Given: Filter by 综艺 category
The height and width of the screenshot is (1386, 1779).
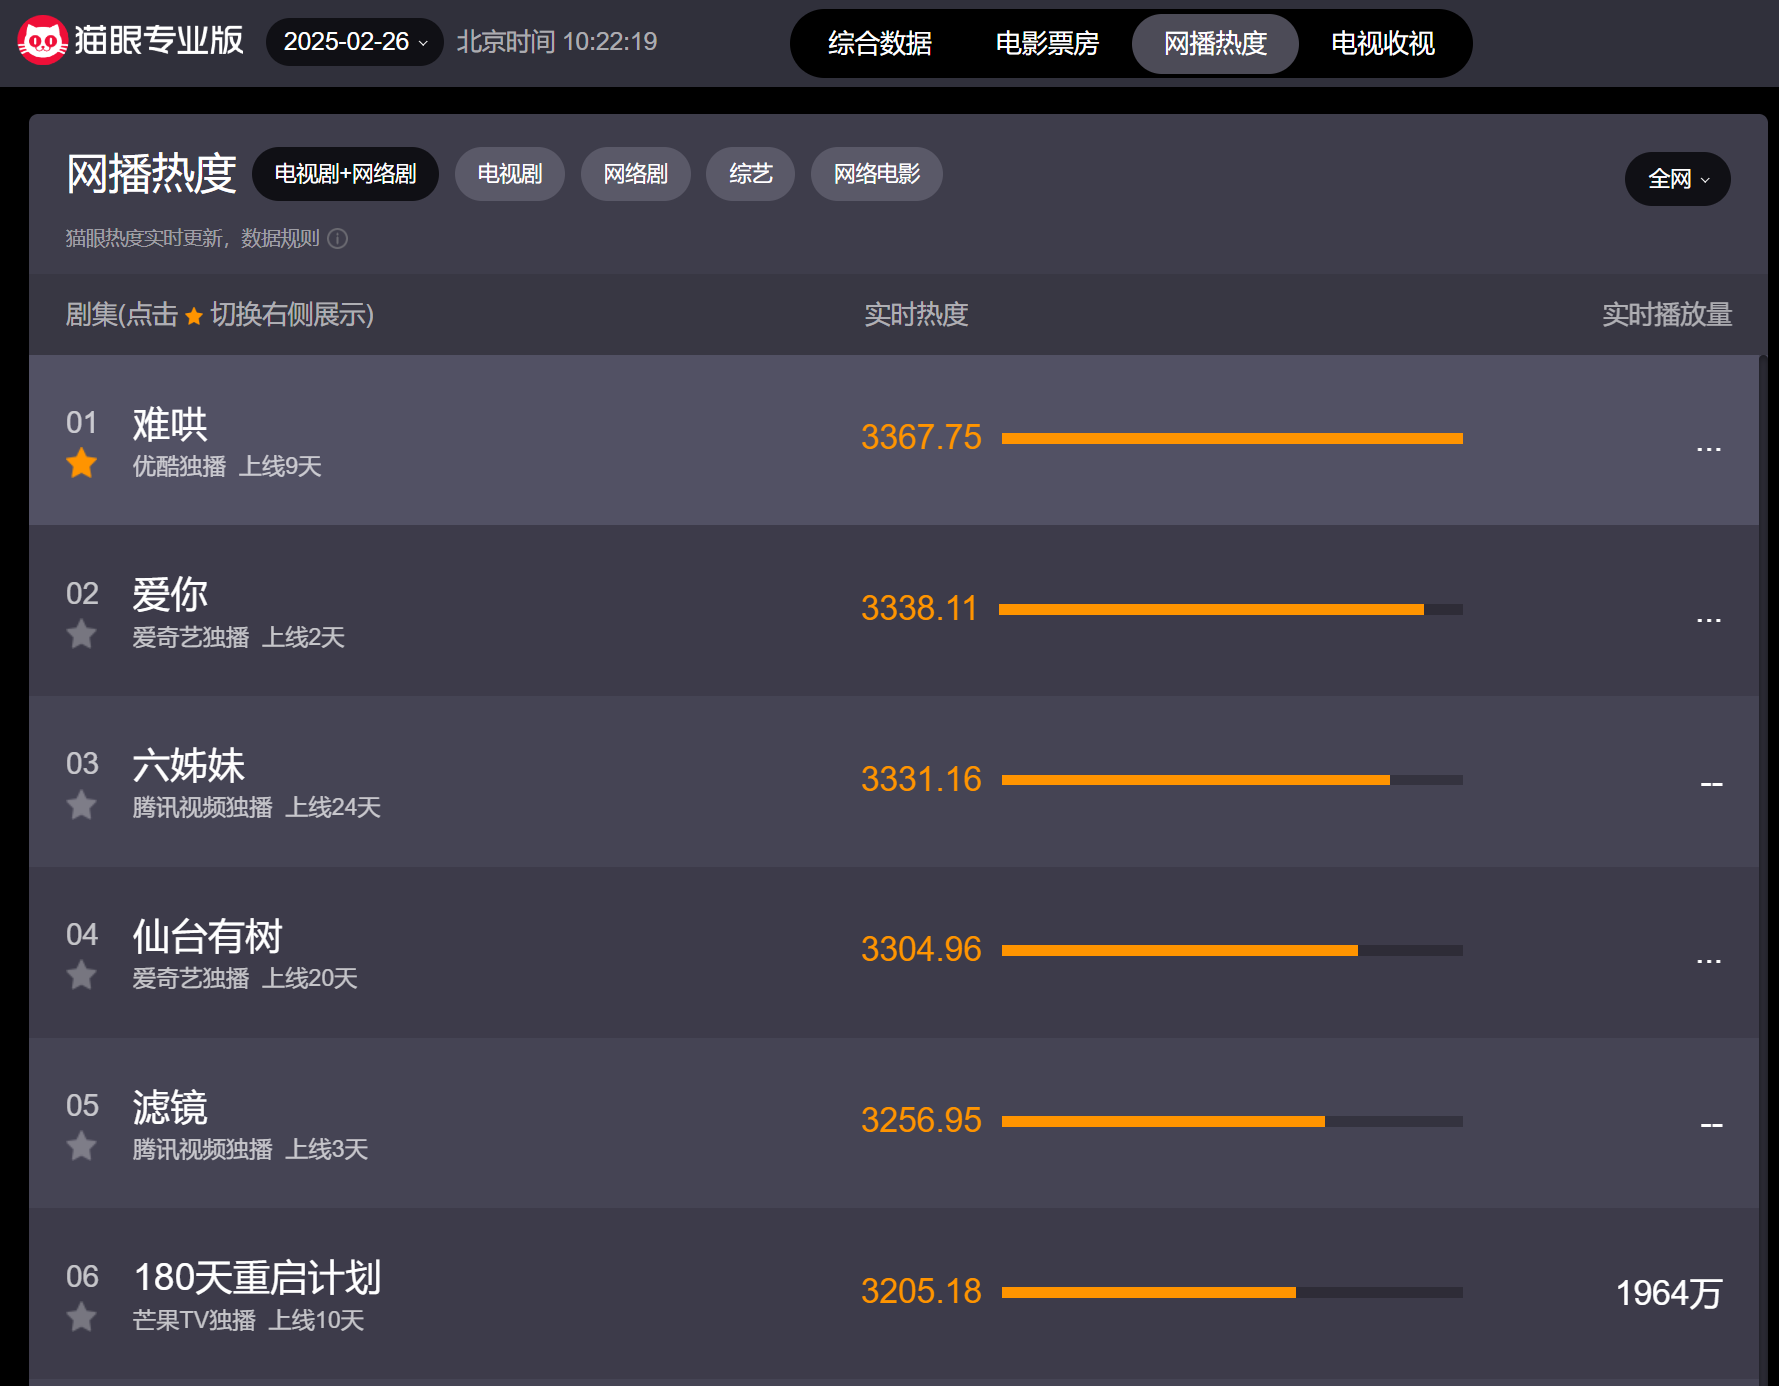Looking at the screenshot, I should (750, 174).
